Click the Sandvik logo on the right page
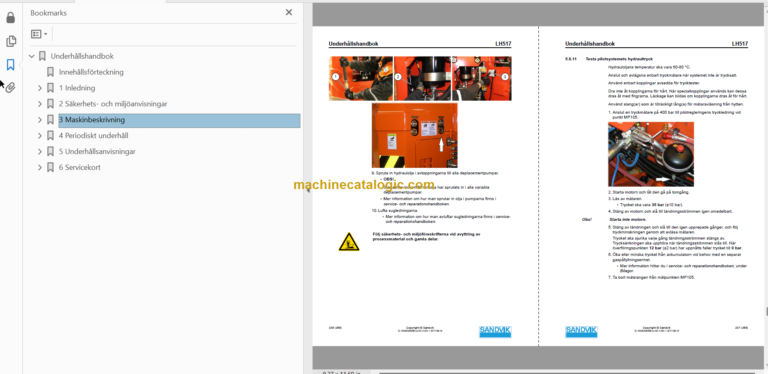The width and height of the screenshot is (768, 374). tap(581, 331)
